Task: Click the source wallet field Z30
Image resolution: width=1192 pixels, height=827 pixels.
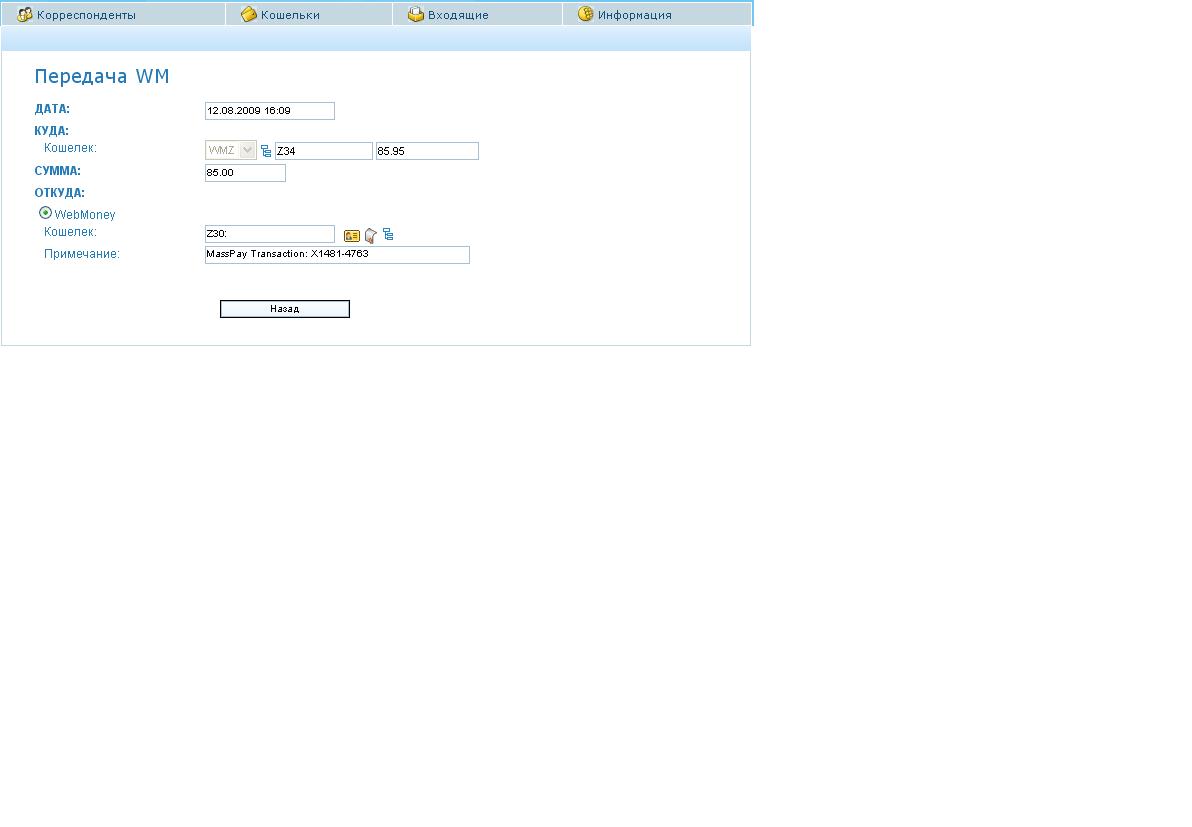Action: 270,234
